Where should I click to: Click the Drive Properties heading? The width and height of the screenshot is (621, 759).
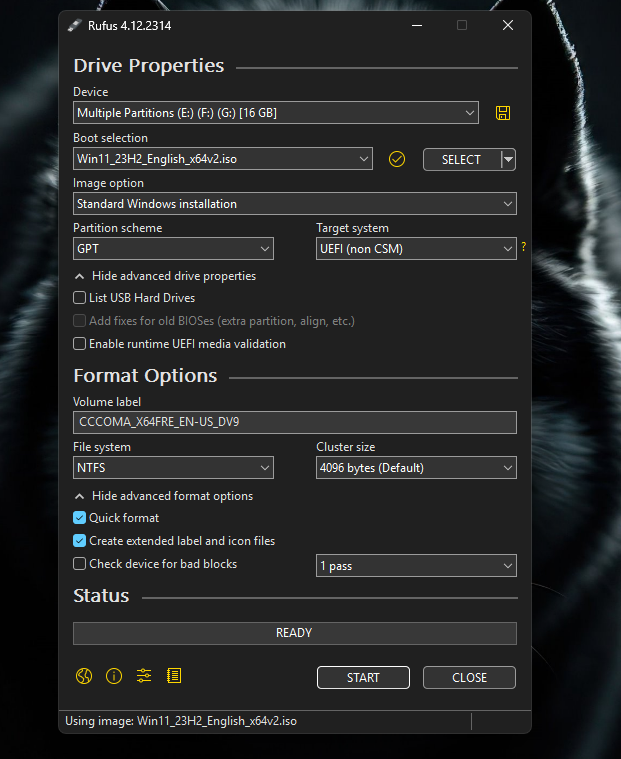[149, 65]
